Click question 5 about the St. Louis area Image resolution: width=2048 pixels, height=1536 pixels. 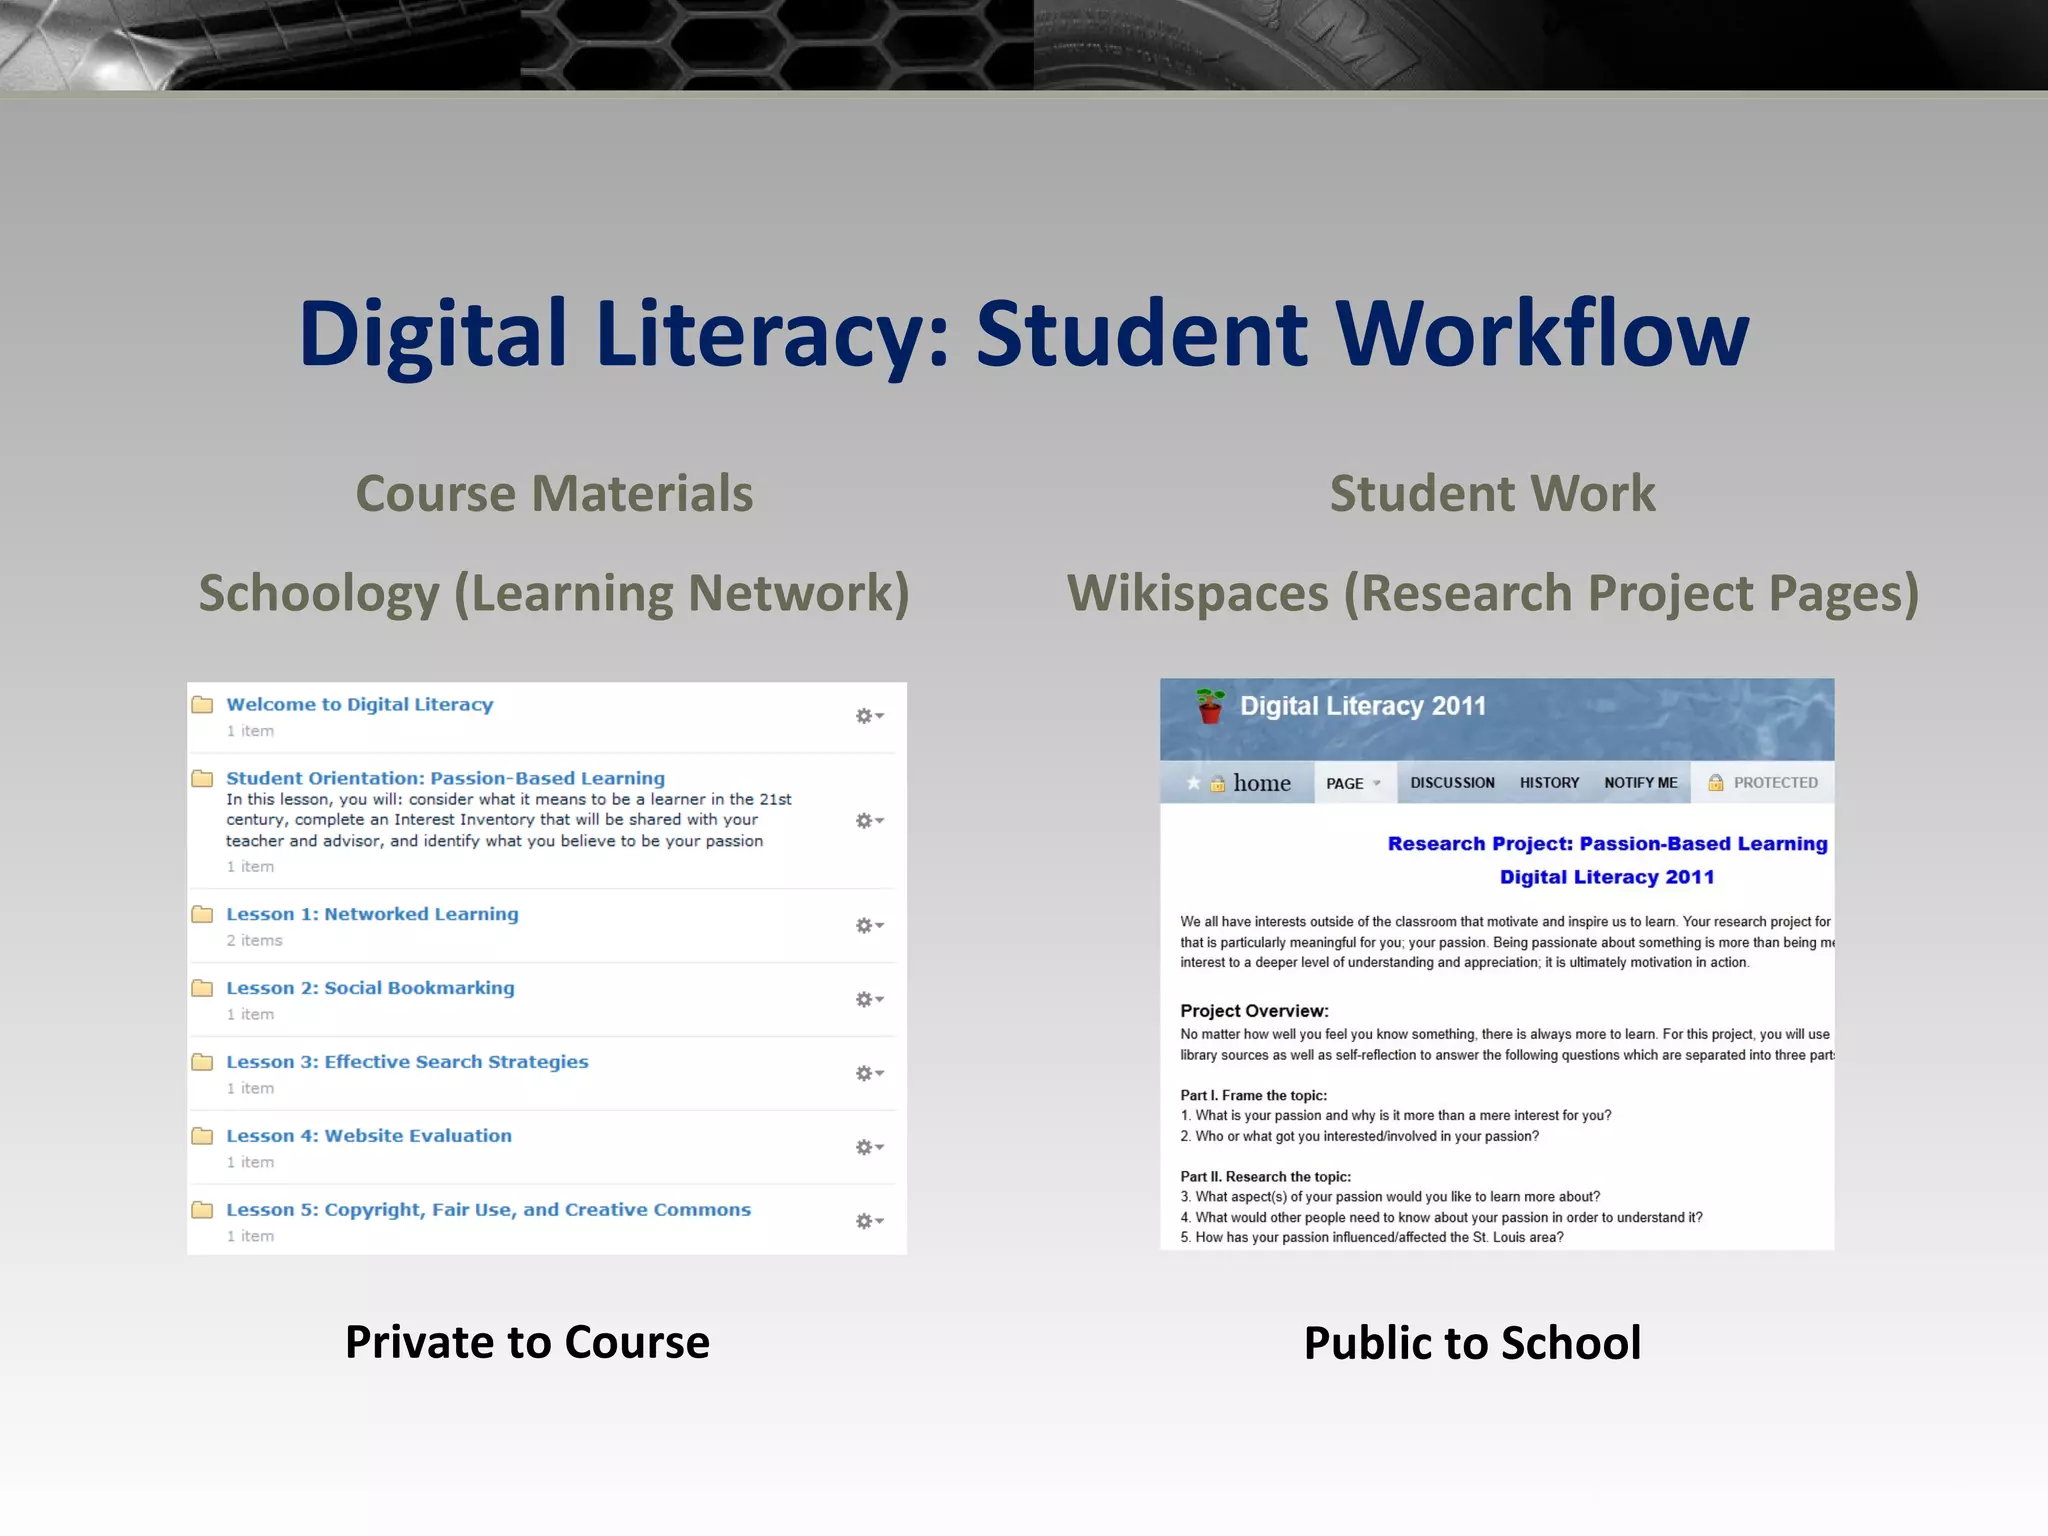[x=1372, y=1237]
